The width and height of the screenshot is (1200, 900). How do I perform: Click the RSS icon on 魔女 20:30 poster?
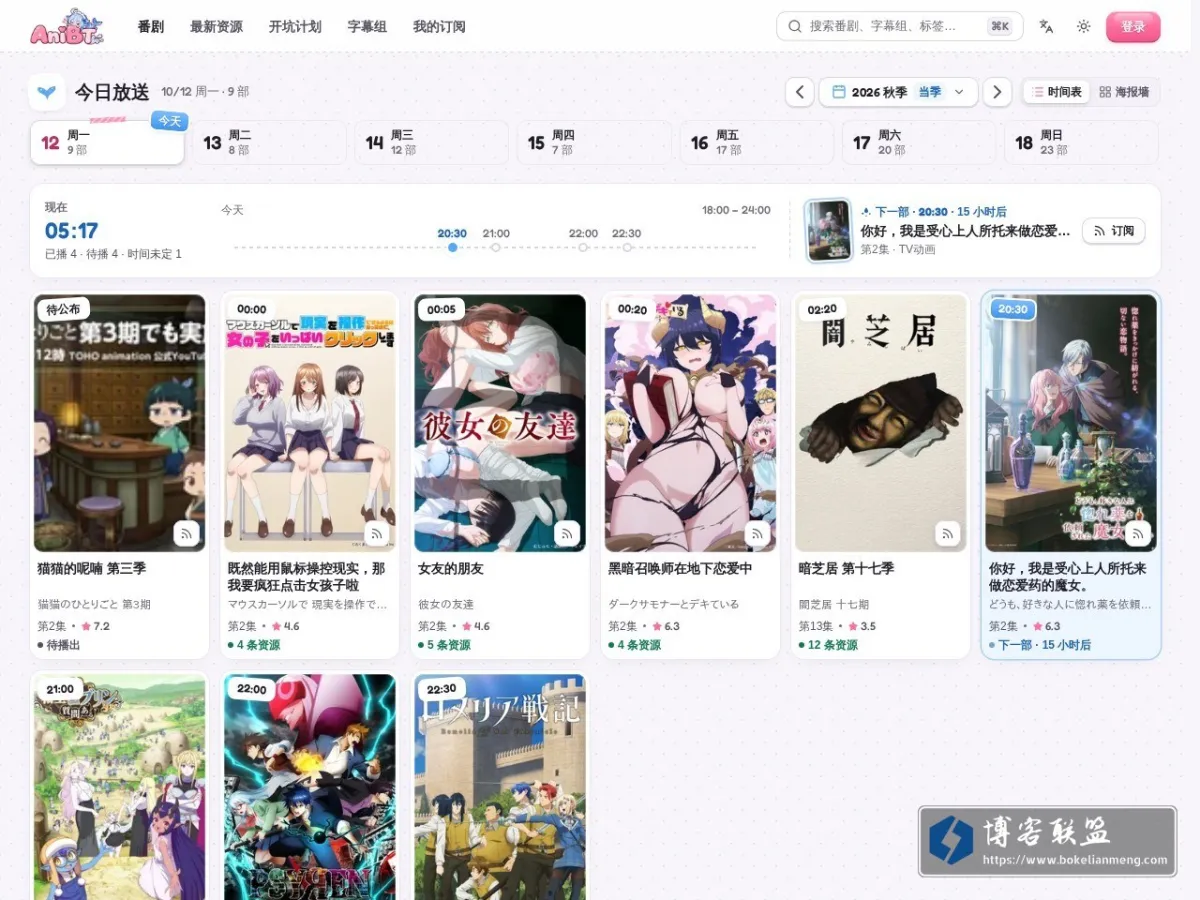point(1137,533)
